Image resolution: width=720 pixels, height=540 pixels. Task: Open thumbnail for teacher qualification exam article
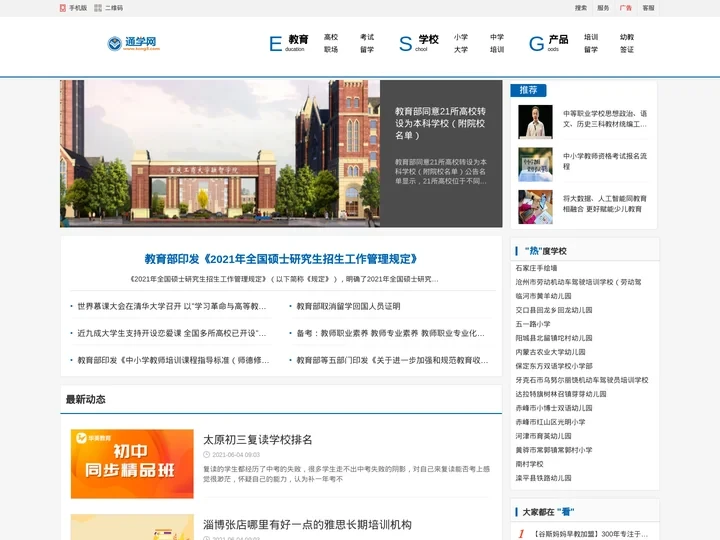click(x=535, y=164)
